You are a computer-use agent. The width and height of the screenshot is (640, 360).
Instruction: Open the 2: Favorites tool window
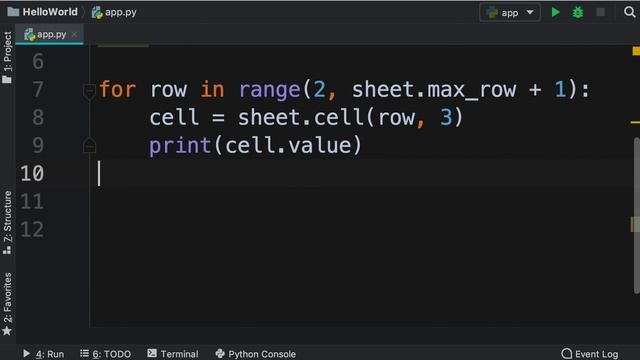pyautogui.click(x=8, y=304)
